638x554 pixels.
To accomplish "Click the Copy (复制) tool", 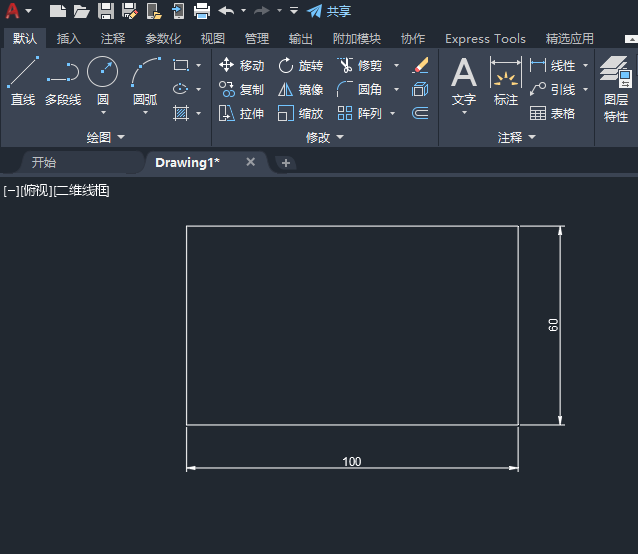I will (x=241, y=89).
